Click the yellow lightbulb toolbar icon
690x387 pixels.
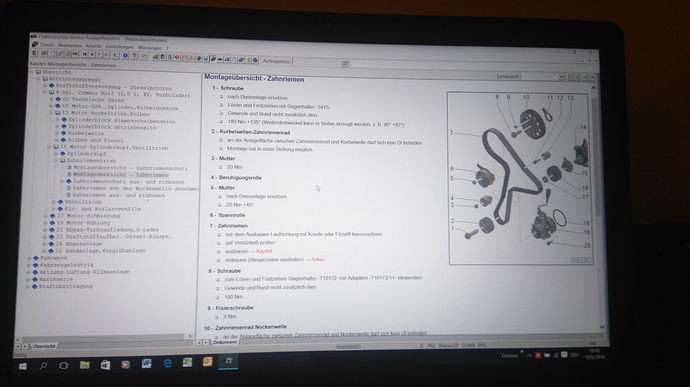(x=134, y=55)
